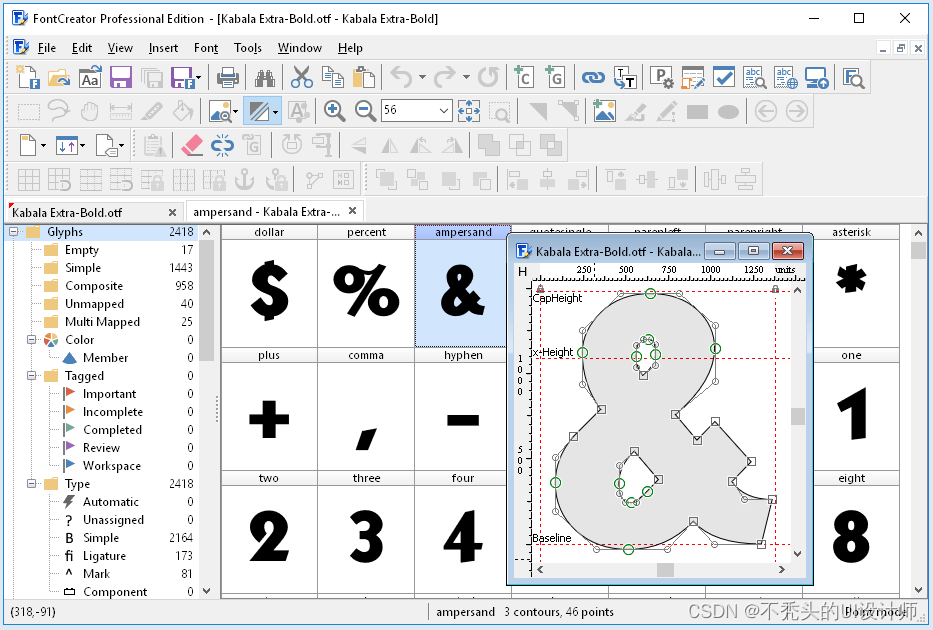This screenshot has height=630, width=933.
Task: Click the Cut scissors icon
Action: 302,77
